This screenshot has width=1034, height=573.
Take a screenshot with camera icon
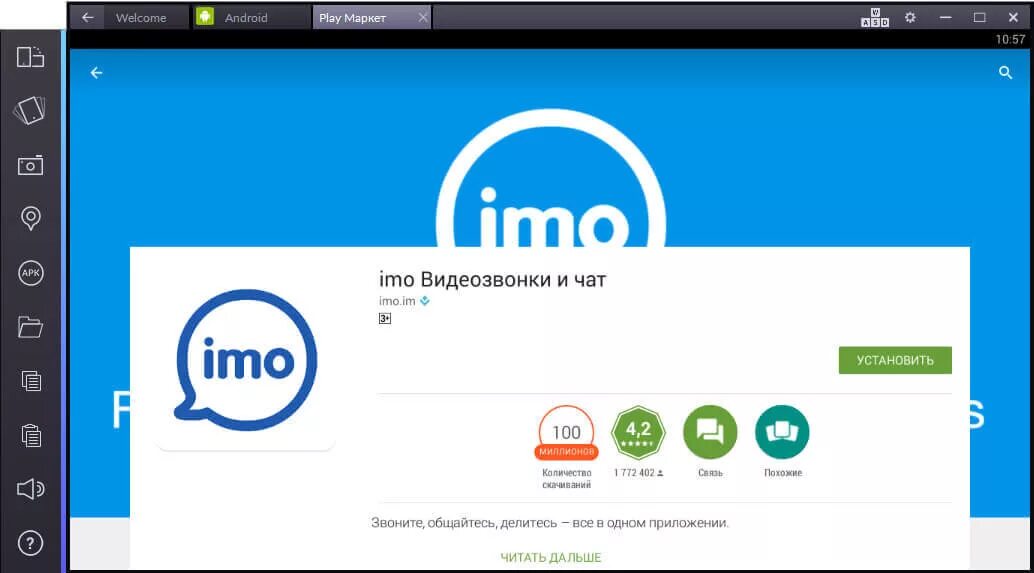point(30,166)
